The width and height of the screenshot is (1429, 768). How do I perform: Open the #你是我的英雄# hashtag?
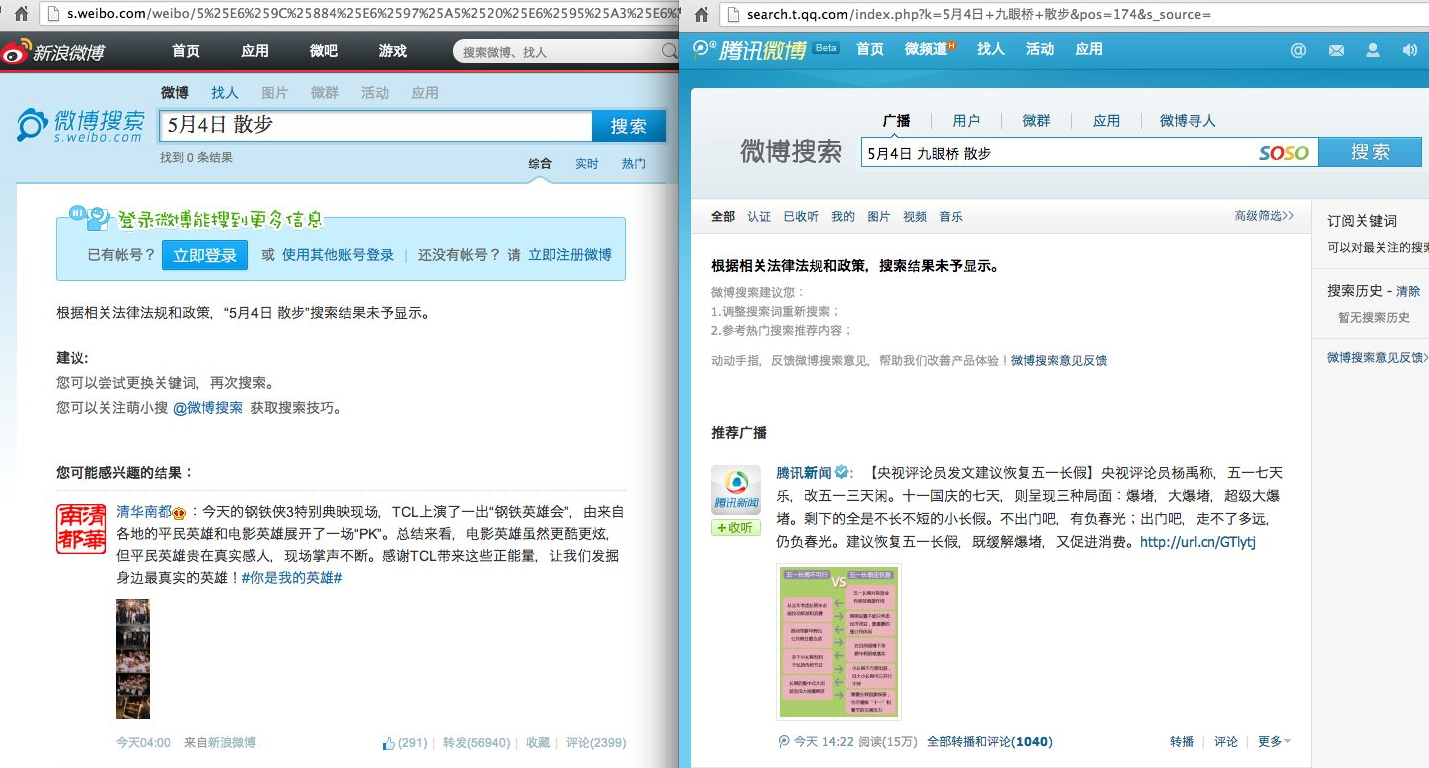[292, 578]
